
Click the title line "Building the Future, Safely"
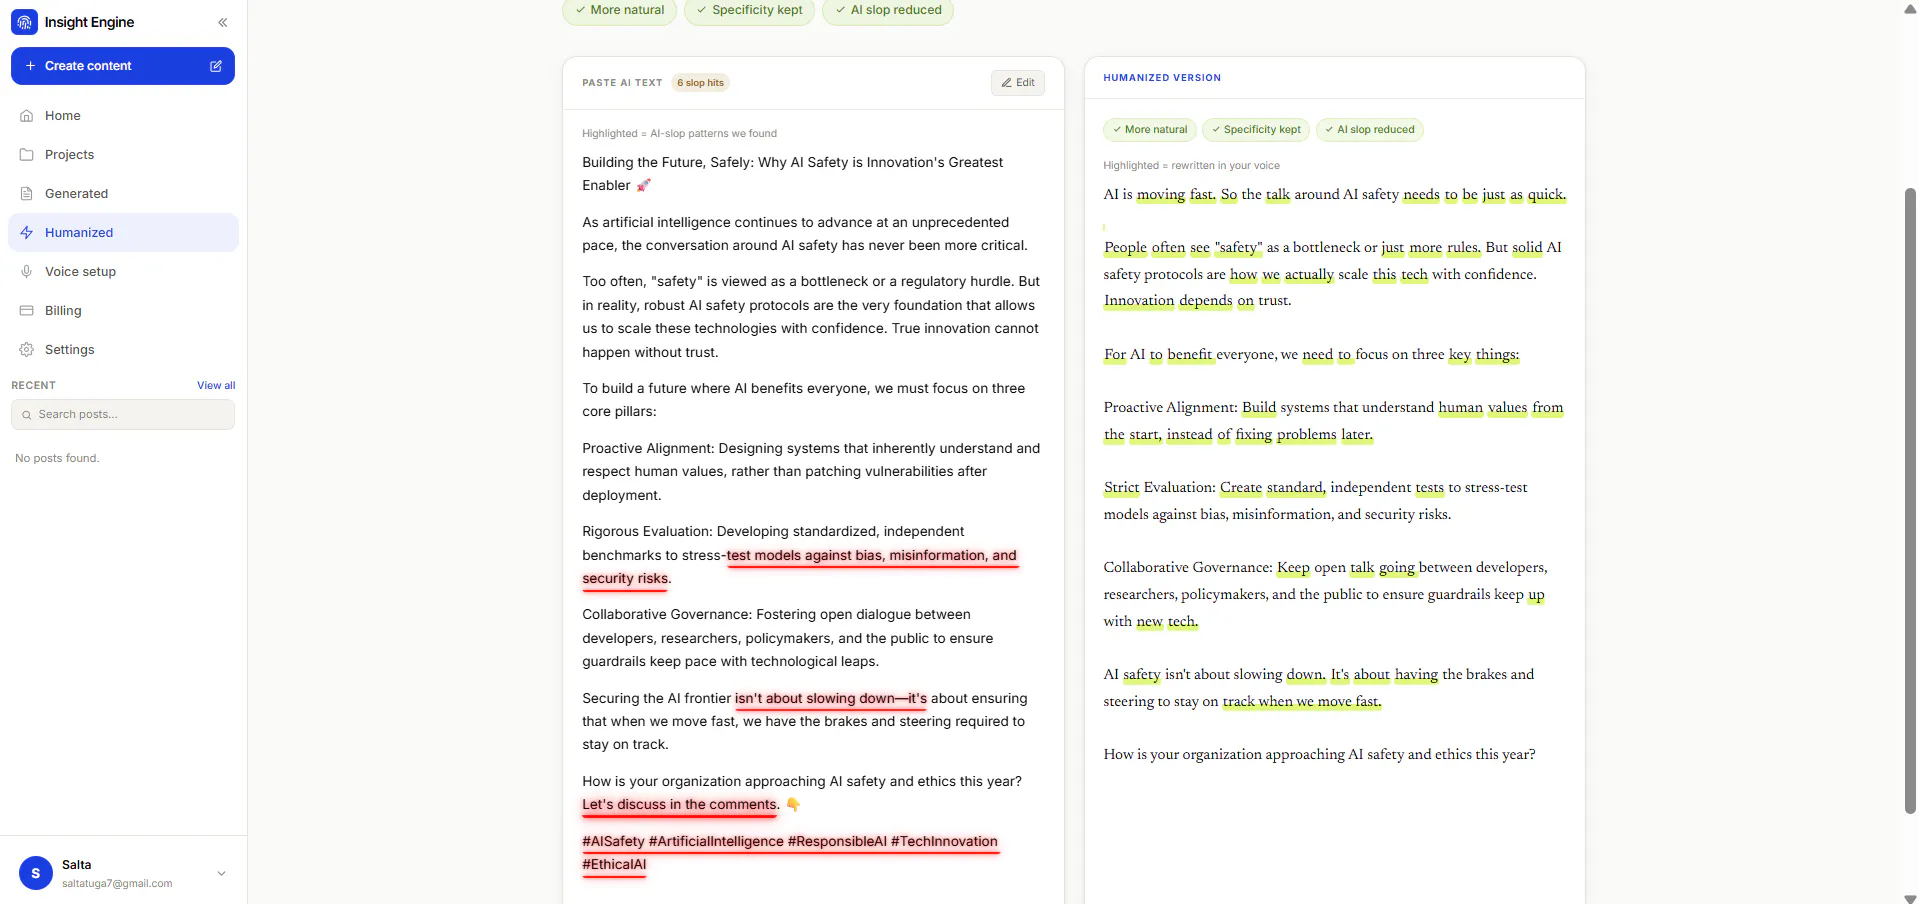click(x=792, y=174)
